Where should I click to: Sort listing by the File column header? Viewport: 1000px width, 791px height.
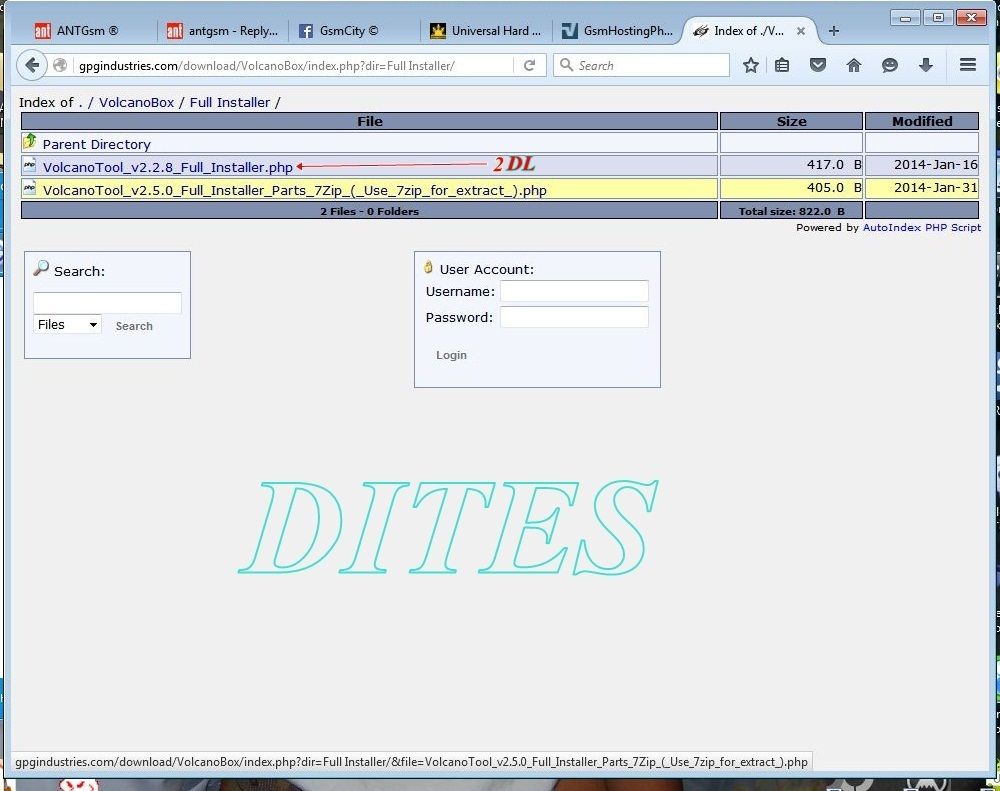point(370,121)
